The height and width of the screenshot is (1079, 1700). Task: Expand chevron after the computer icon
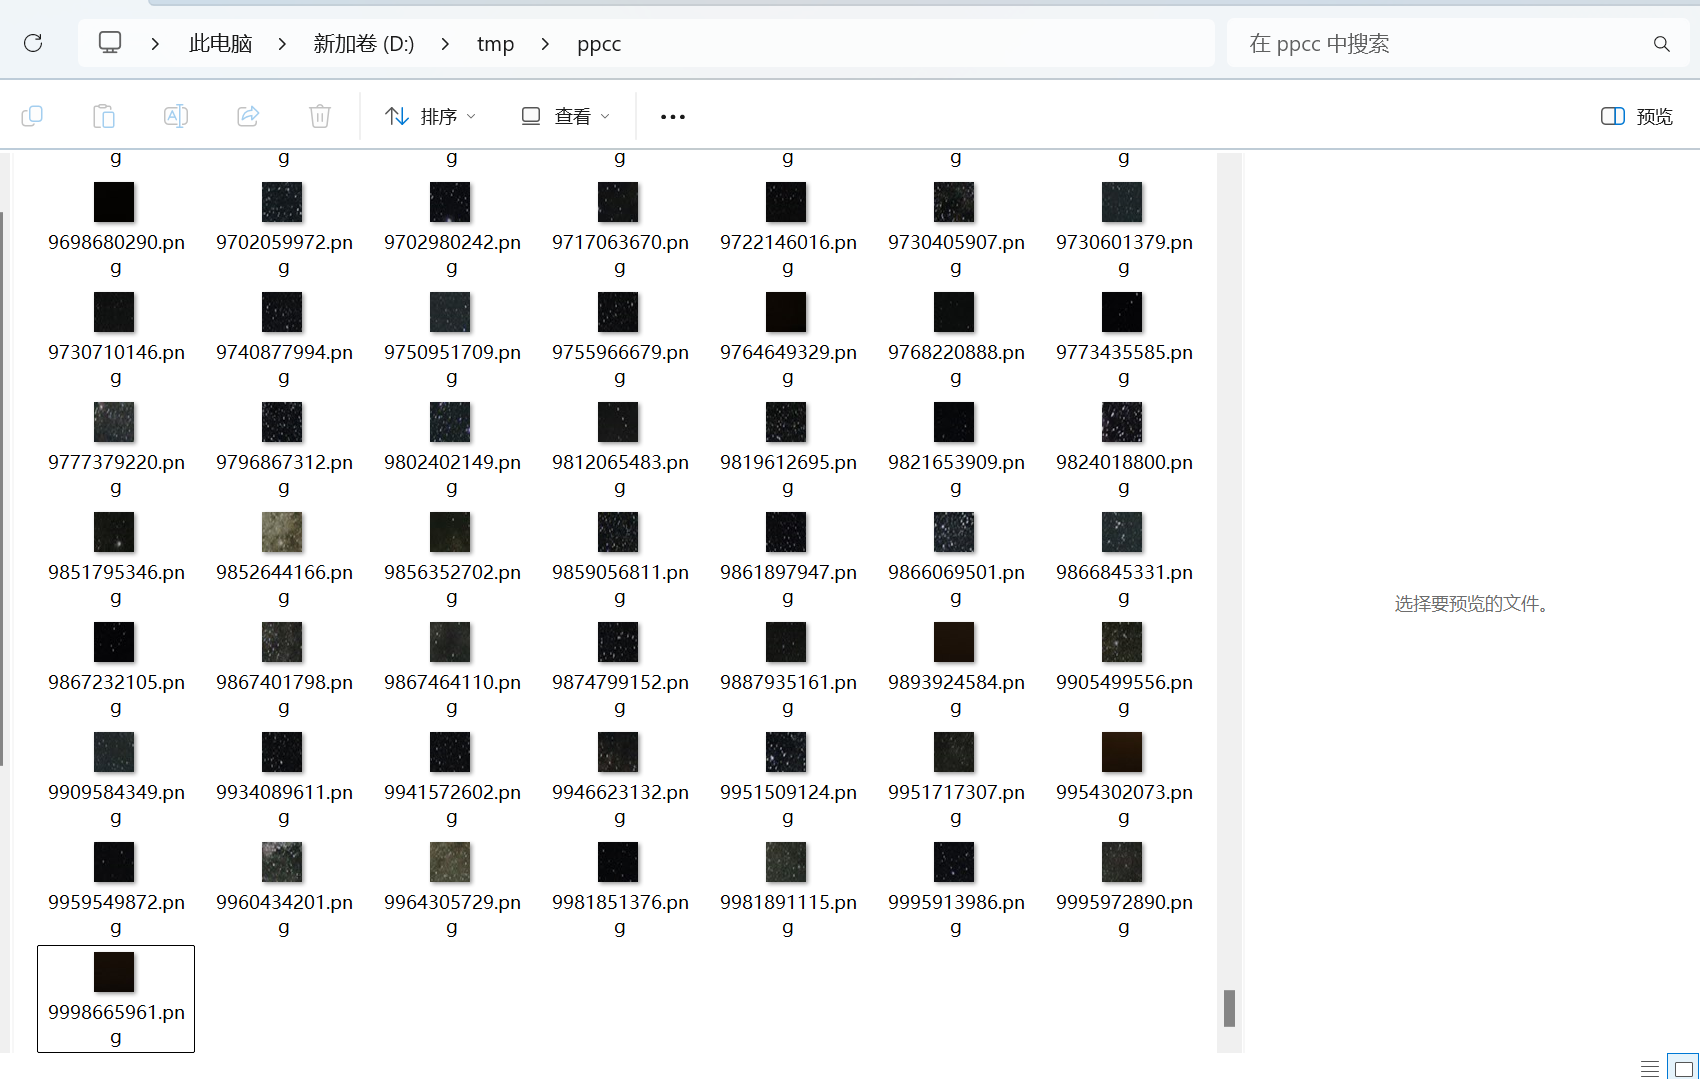155,44
